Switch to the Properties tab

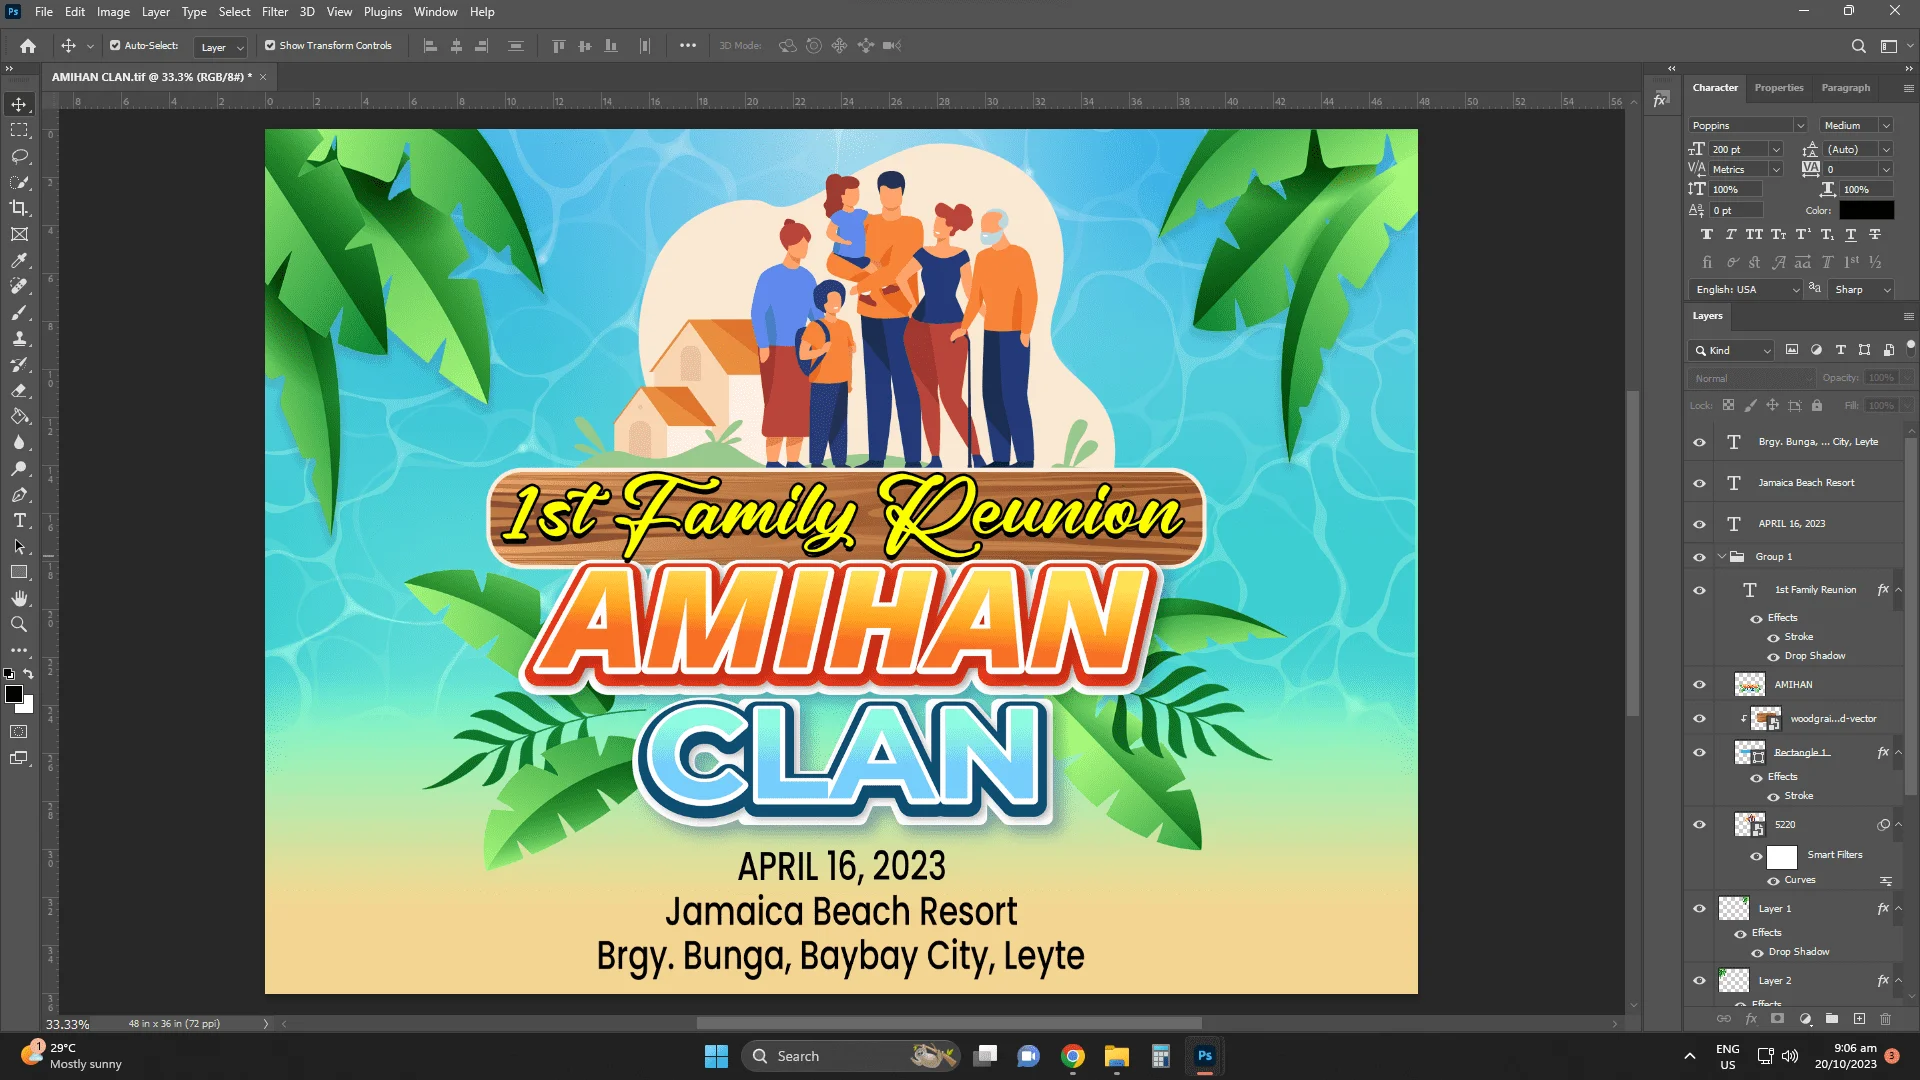tap(1779, 88)
